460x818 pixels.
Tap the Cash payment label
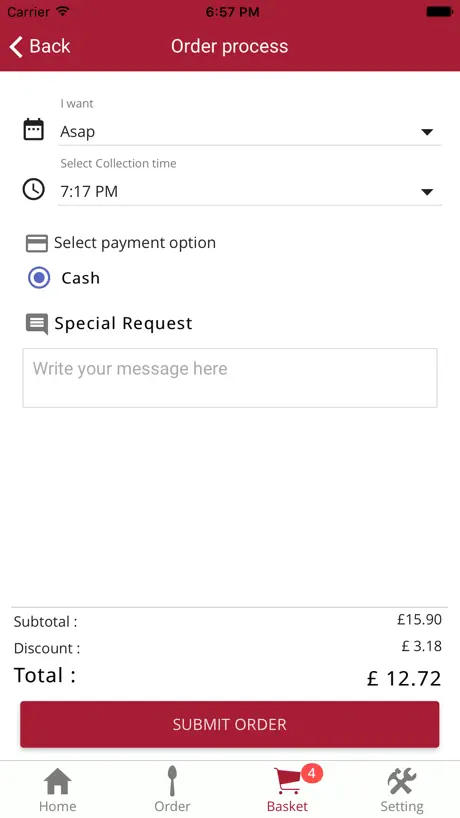click(80, 278)
